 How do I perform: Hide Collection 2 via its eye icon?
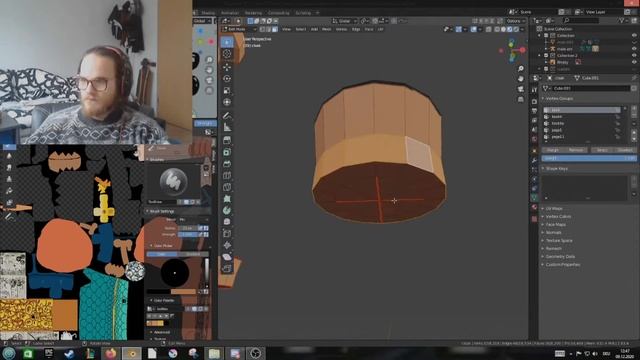point(634,55)
